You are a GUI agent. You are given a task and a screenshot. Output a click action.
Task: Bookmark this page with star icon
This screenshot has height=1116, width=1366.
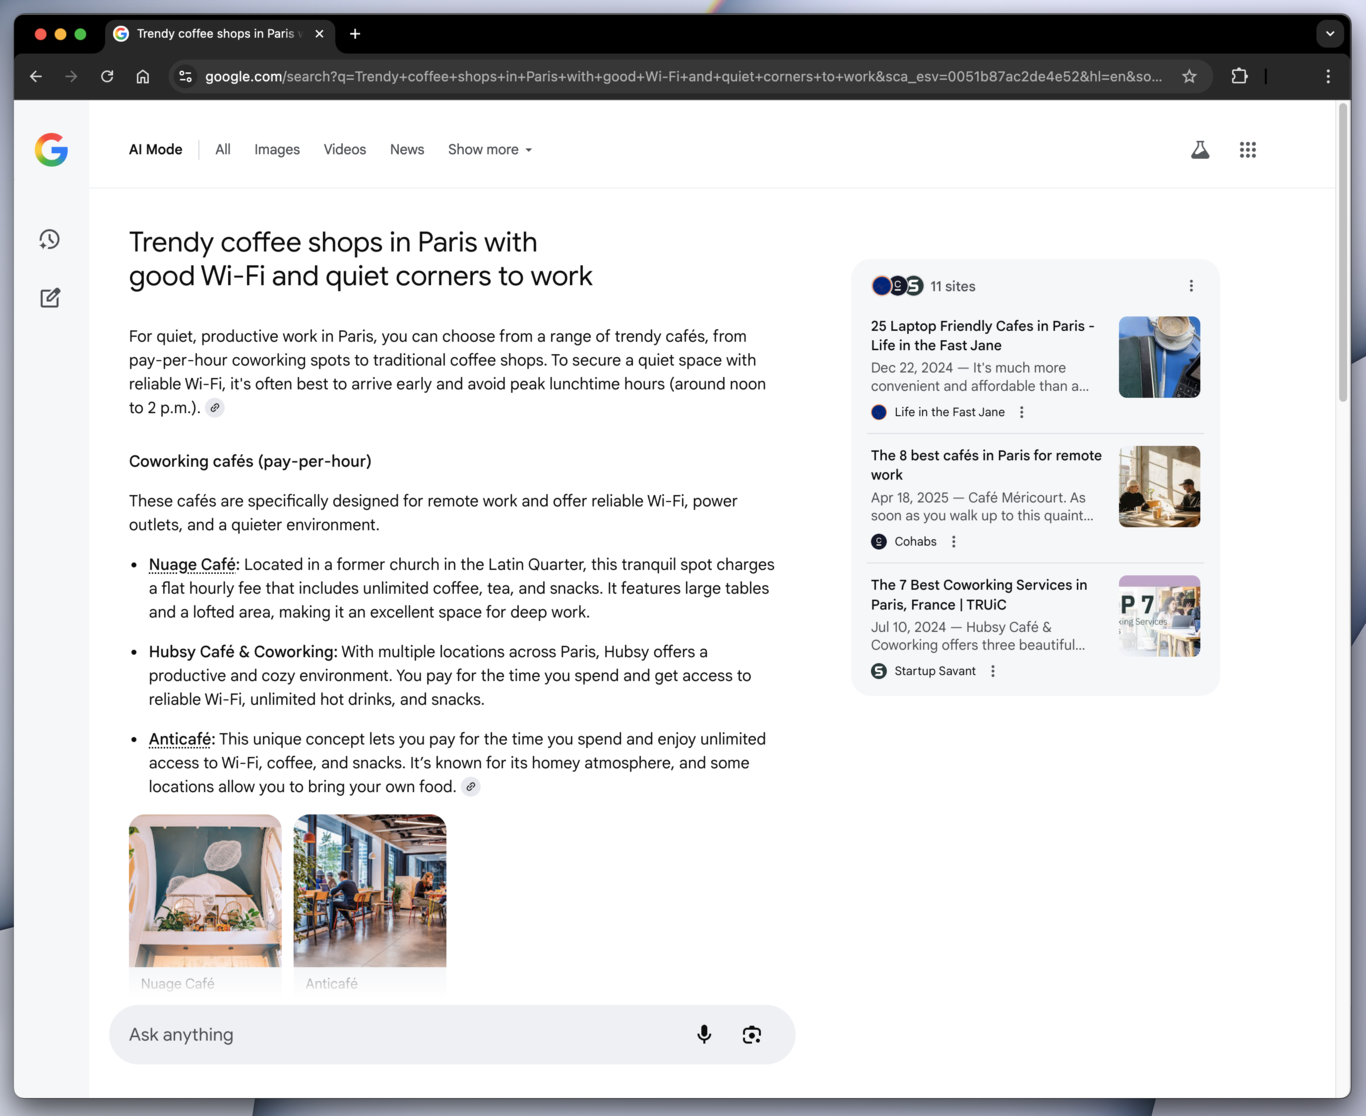(1189, 76)
